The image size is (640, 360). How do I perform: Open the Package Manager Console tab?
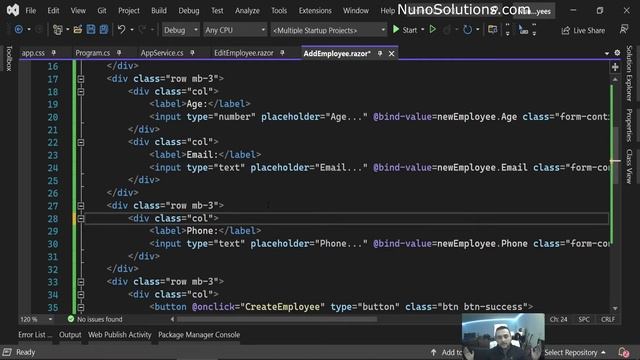(x=199, y=335)
